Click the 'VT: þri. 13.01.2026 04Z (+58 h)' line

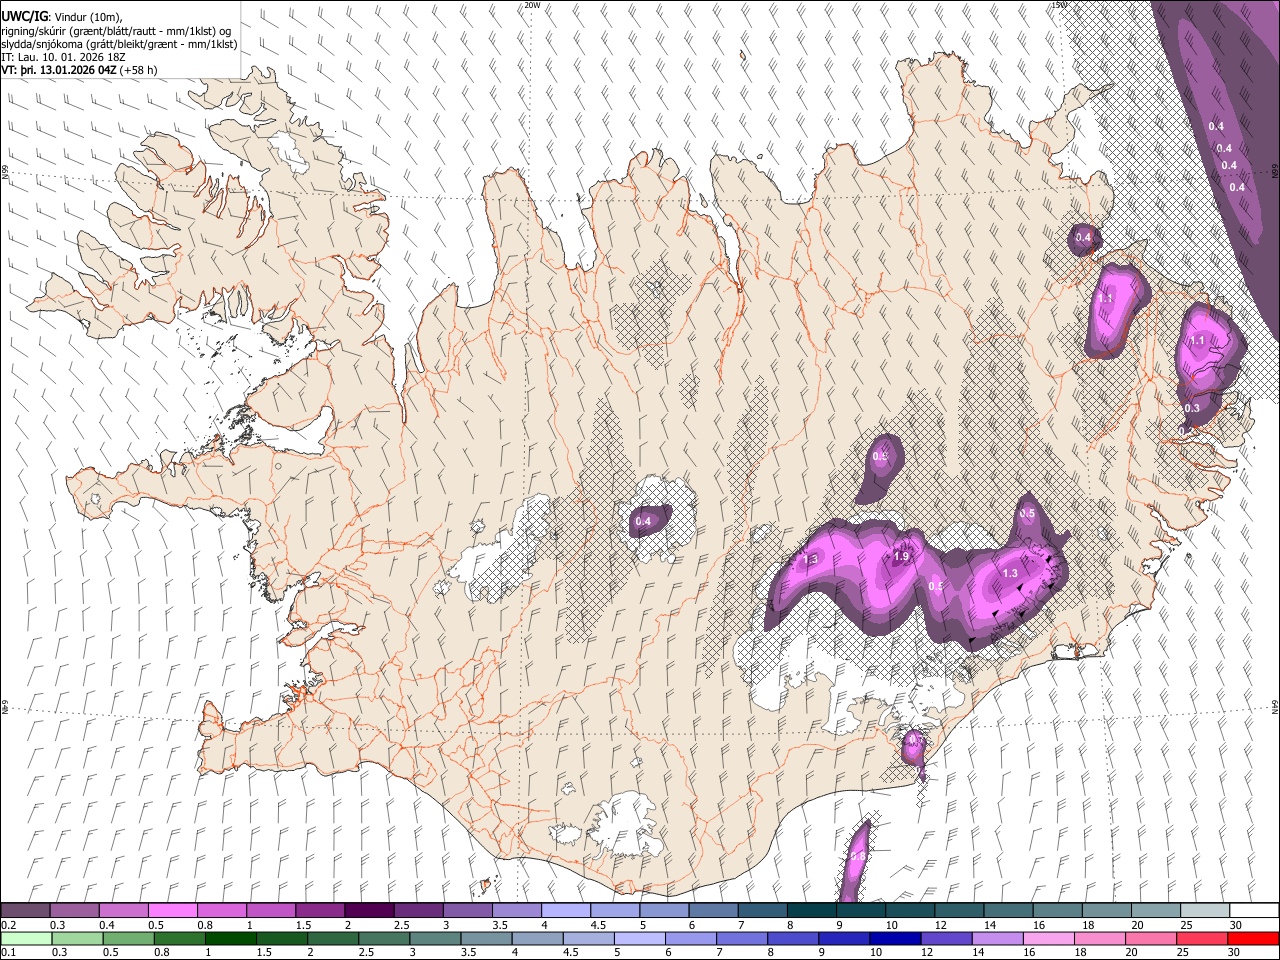(x=80, y=70)
